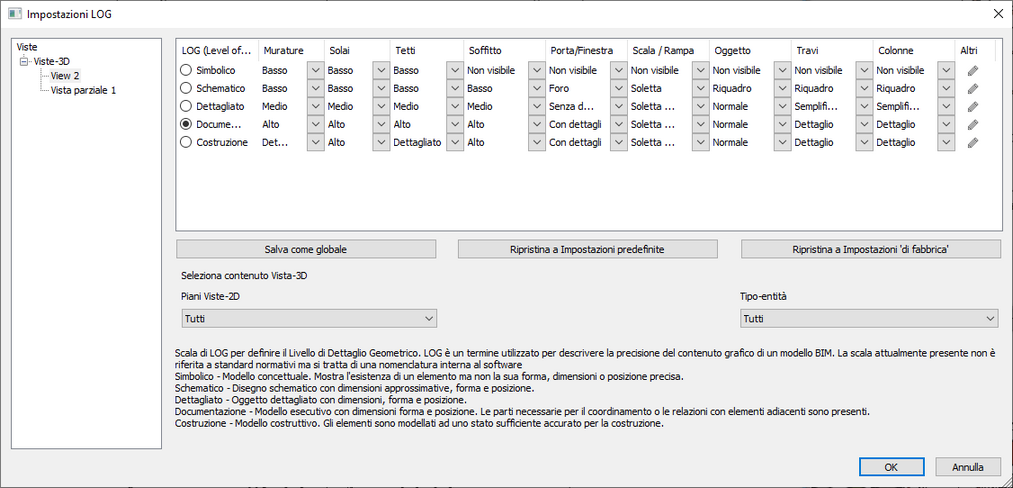Click the Oggetto column header
This screenshot has width=1013, height=488.
point(750,50)
